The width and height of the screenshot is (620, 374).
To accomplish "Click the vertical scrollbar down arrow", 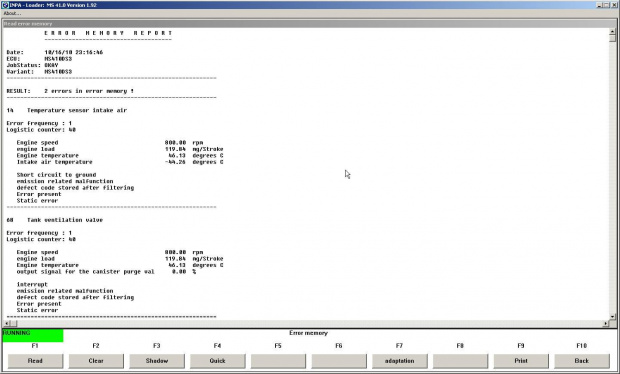I will tap(612, 317).
